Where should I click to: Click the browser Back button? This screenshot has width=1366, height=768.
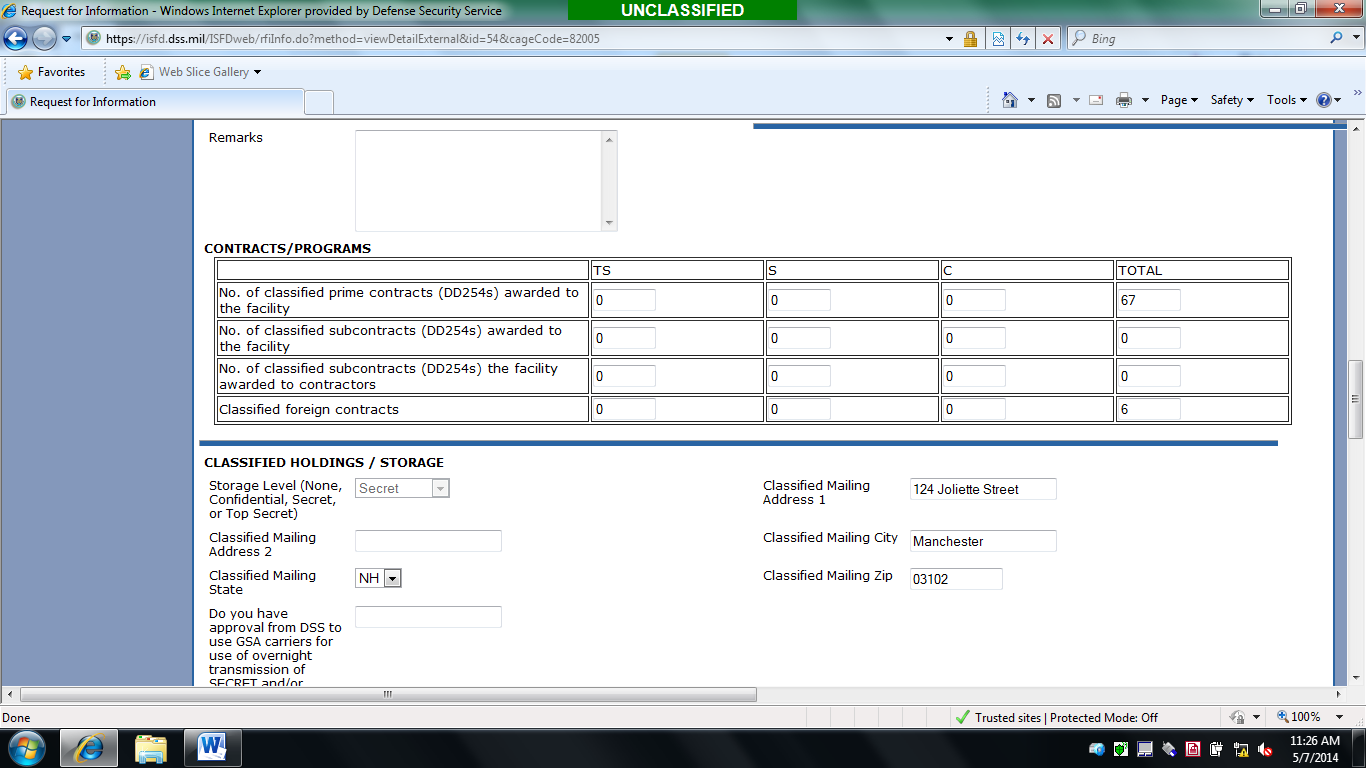pos(16,38)
